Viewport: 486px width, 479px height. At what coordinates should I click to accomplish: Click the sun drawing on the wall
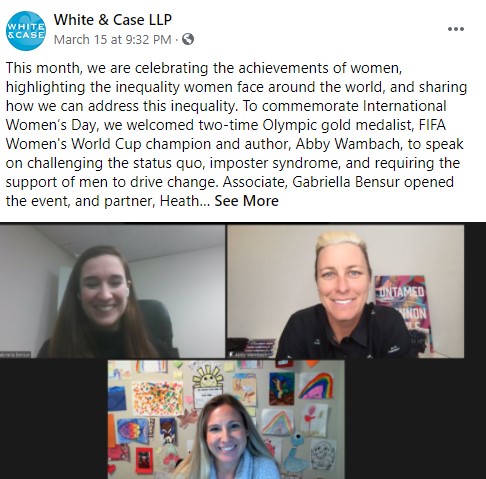(x=208, y=377)
